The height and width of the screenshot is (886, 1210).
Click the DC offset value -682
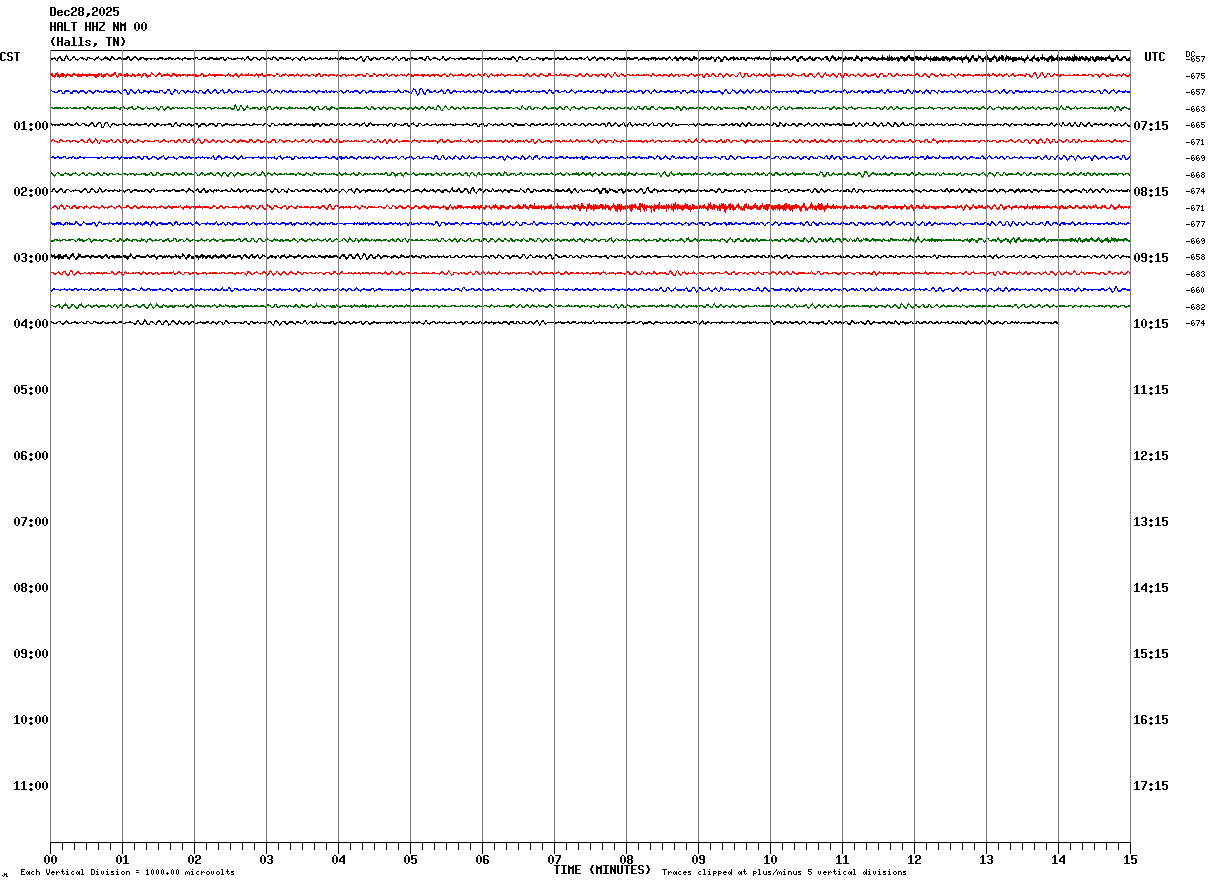point(1195,307)
